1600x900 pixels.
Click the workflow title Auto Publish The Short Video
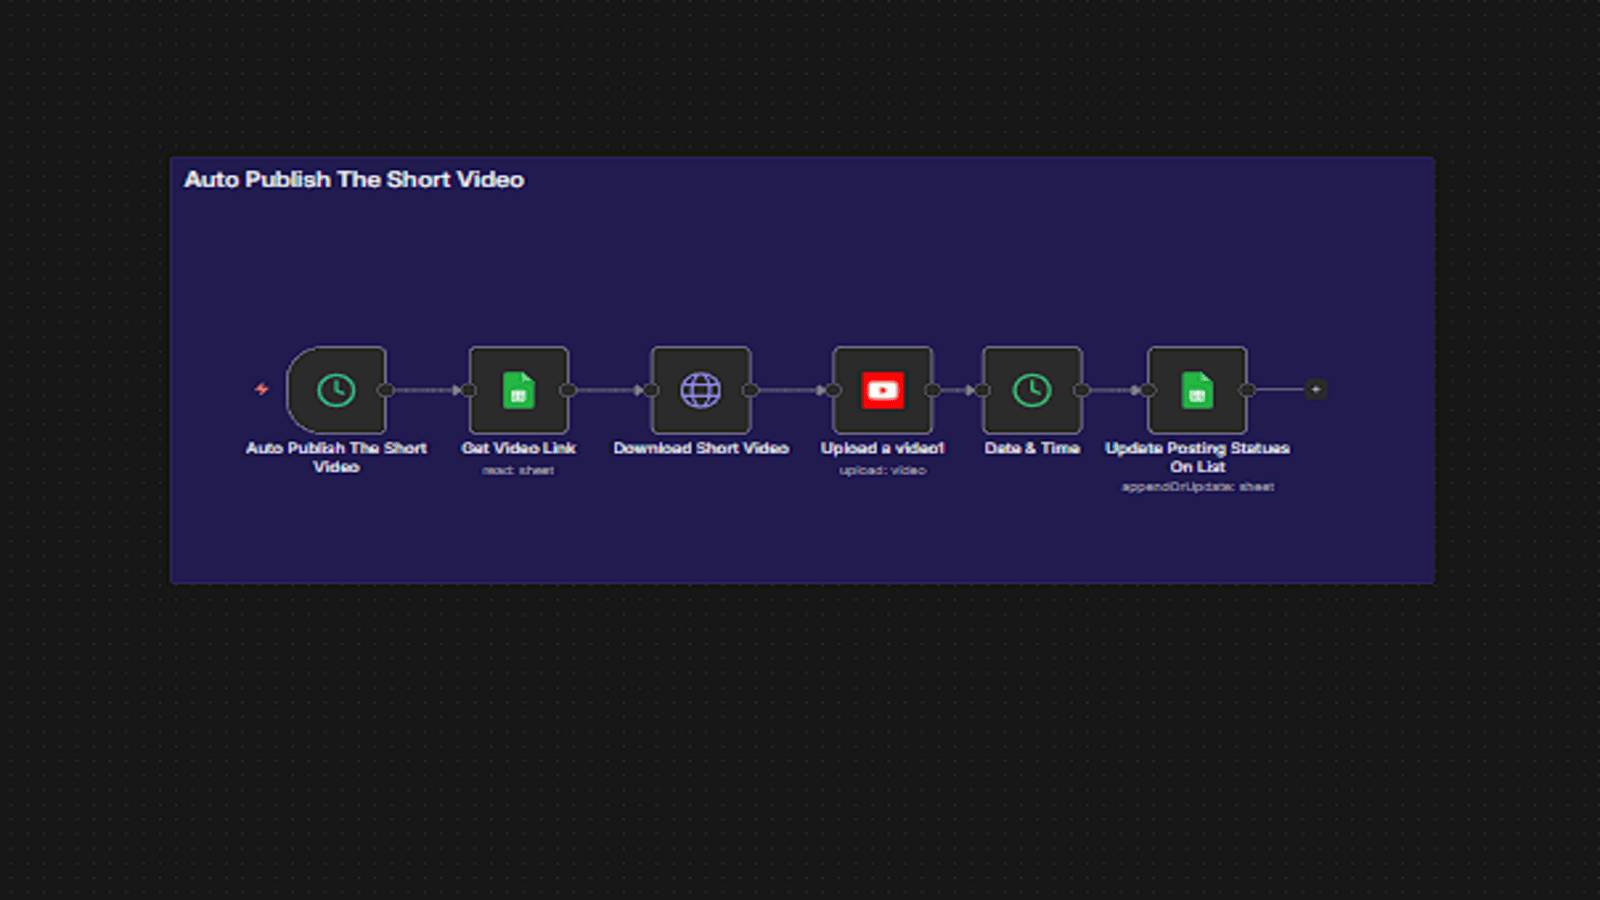(355, 180)
